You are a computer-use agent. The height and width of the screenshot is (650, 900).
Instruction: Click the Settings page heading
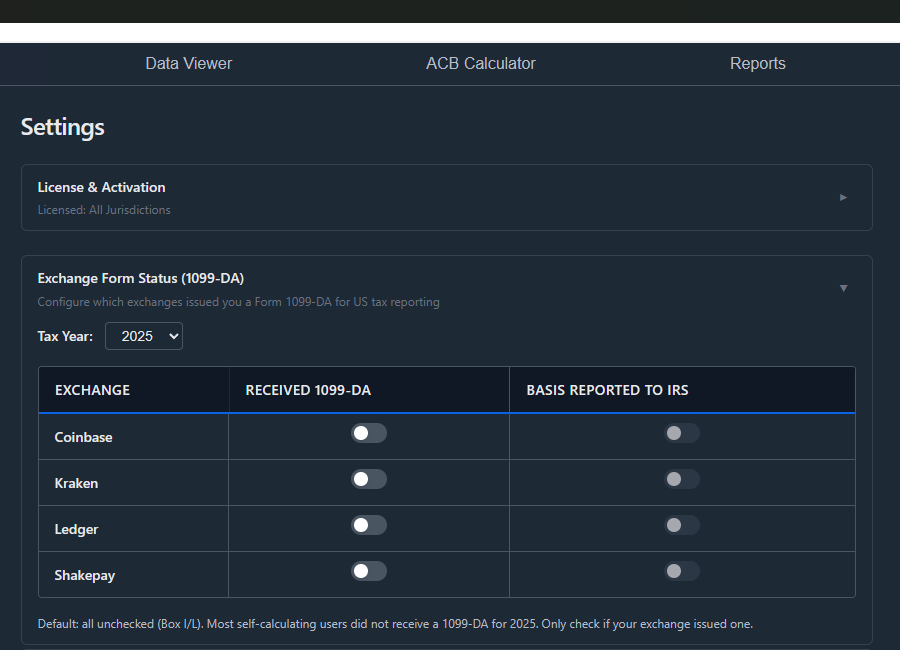pos(62,127)
